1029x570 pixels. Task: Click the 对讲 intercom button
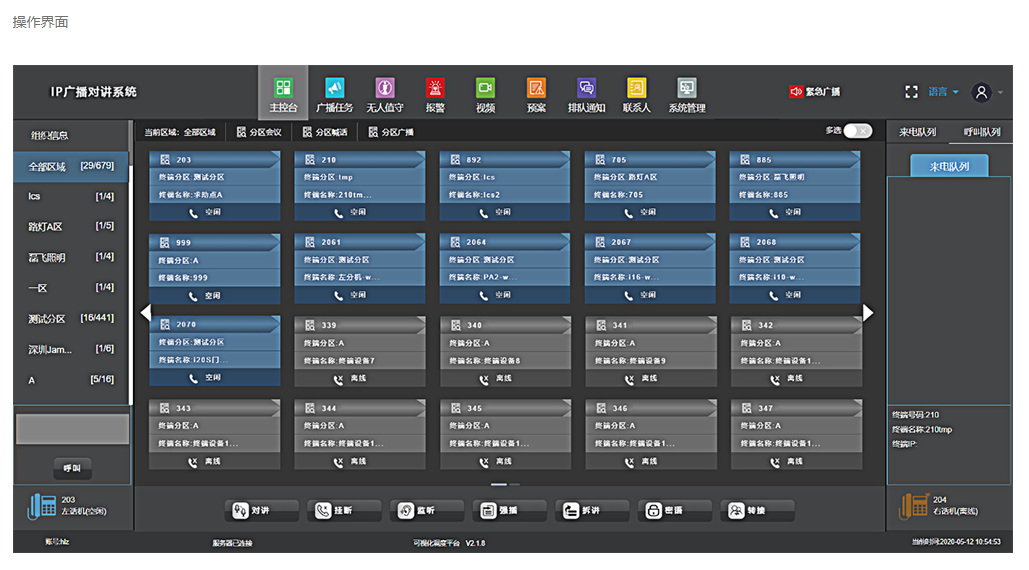click(x=252, y=510)
